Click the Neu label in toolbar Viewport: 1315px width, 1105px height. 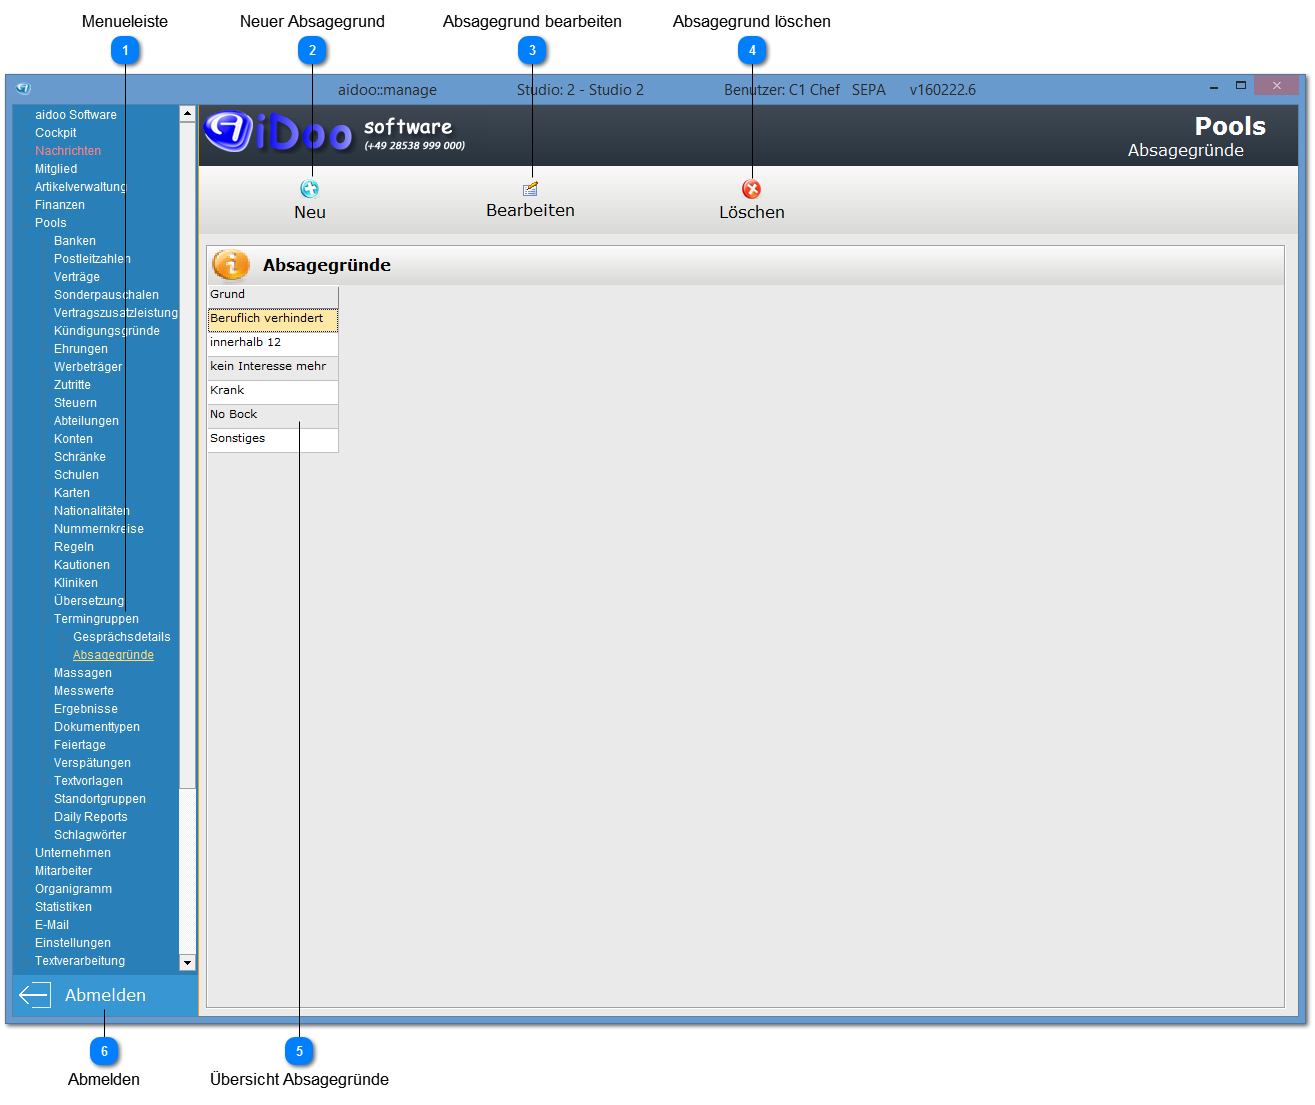click(310, 212)
